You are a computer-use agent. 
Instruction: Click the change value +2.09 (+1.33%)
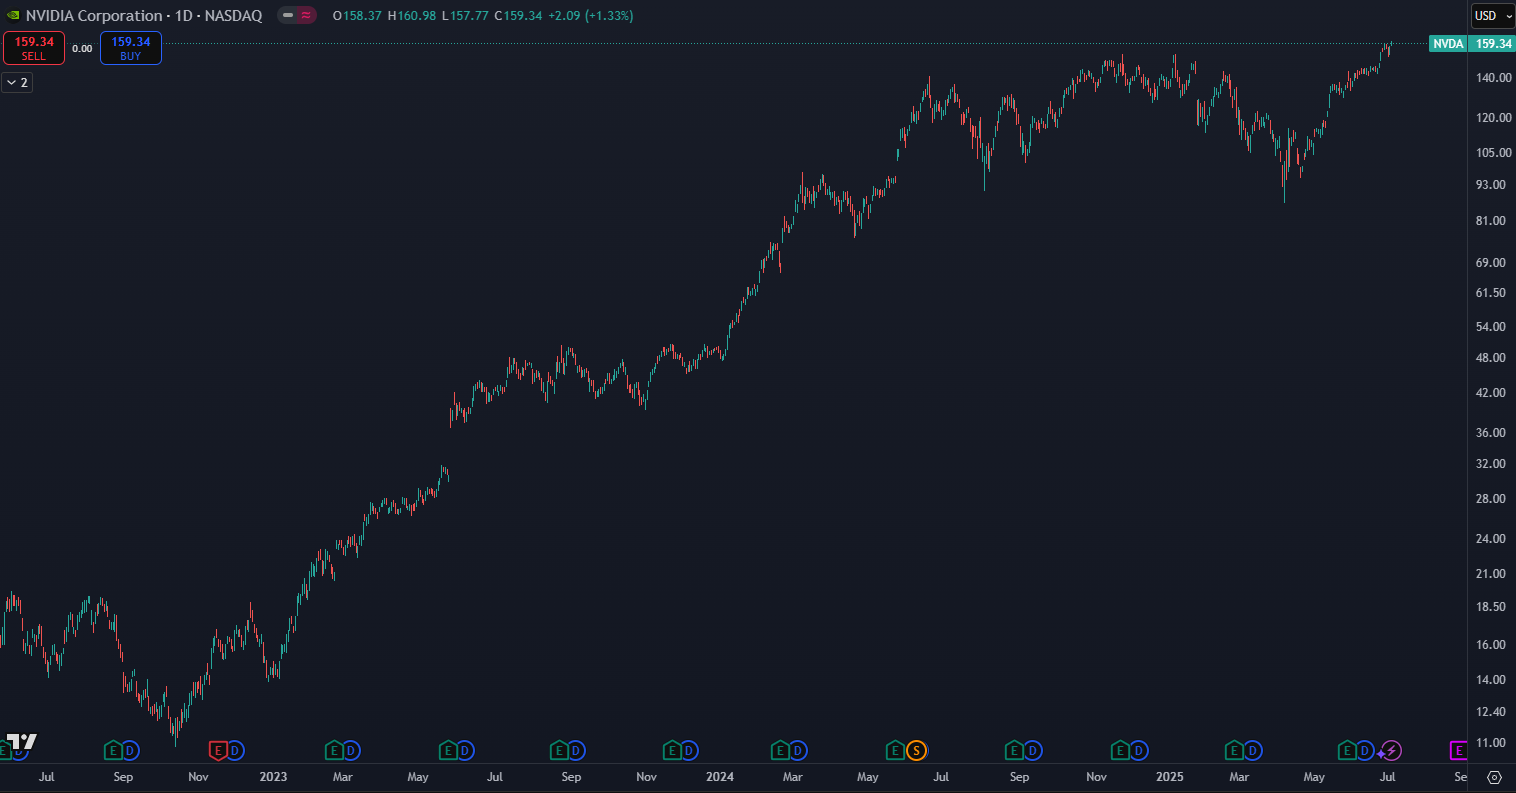tap(591, 16)
